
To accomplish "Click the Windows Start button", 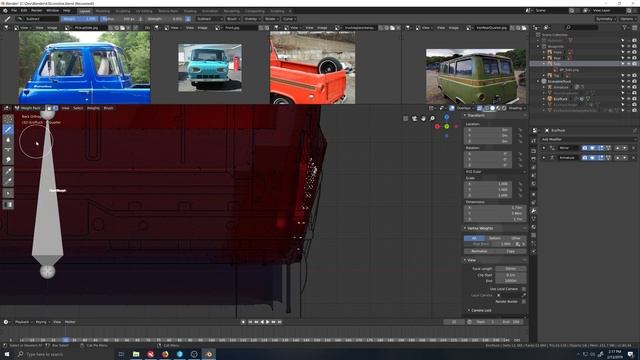I will tap(6, 354).
